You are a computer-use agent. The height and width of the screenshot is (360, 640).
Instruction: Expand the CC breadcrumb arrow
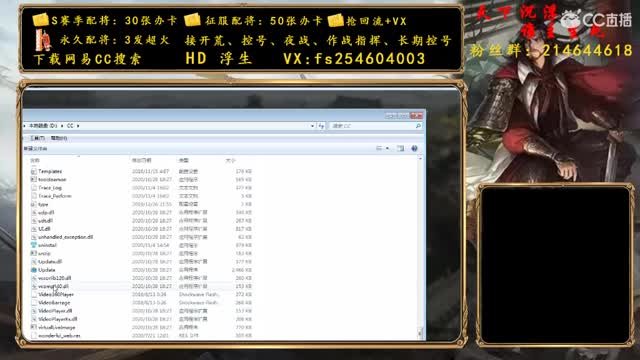point(78,126)
